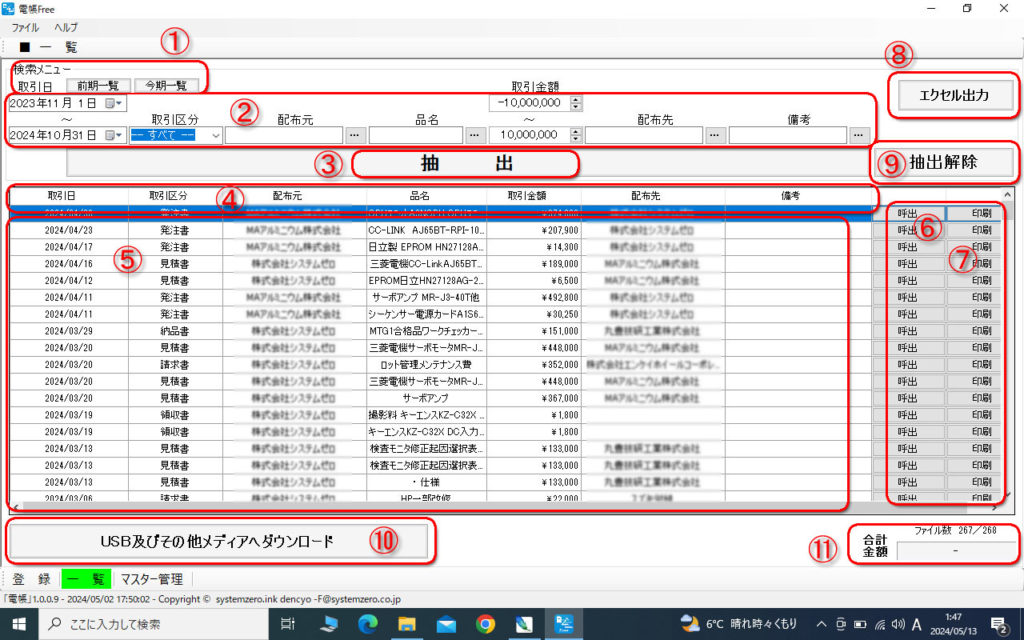The height and width of the screenshot is (640, 1024).
Task: Sort by the 取引金額 column header
Action: 526,196
